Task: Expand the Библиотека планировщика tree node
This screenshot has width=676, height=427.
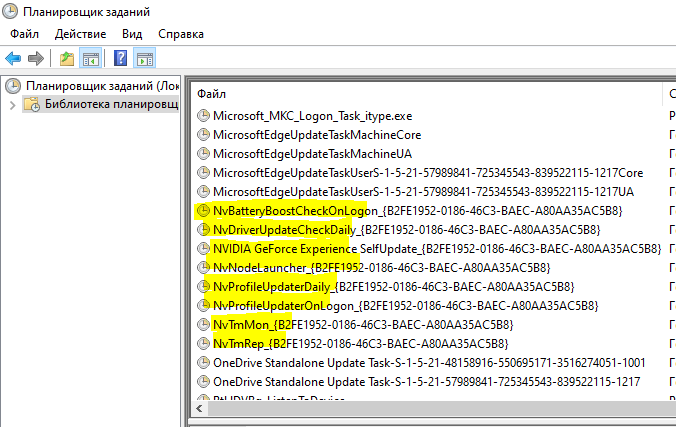Action: click(x=13, y=105)
